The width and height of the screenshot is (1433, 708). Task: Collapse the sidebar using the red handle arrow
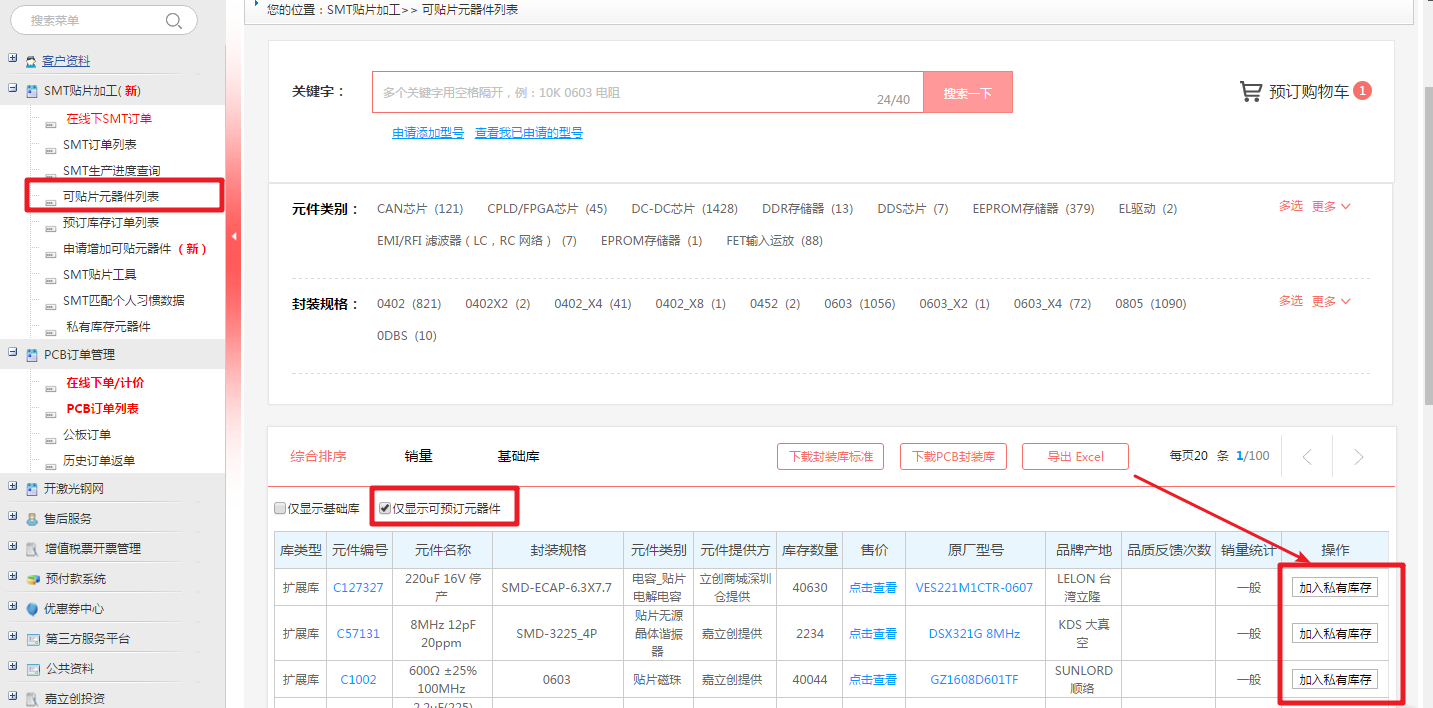[x=234, y=237]
